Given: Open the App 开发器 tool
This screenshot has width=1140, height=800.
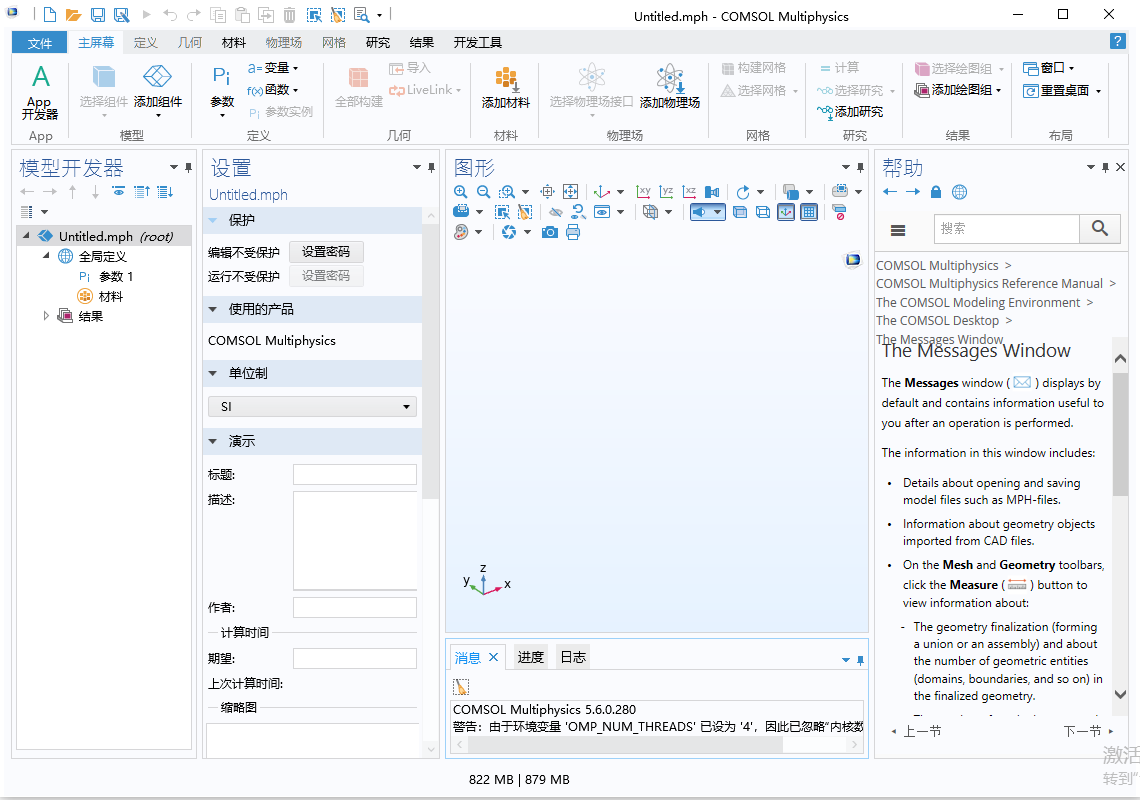Looking at the screenshot, I should point(40,93).
